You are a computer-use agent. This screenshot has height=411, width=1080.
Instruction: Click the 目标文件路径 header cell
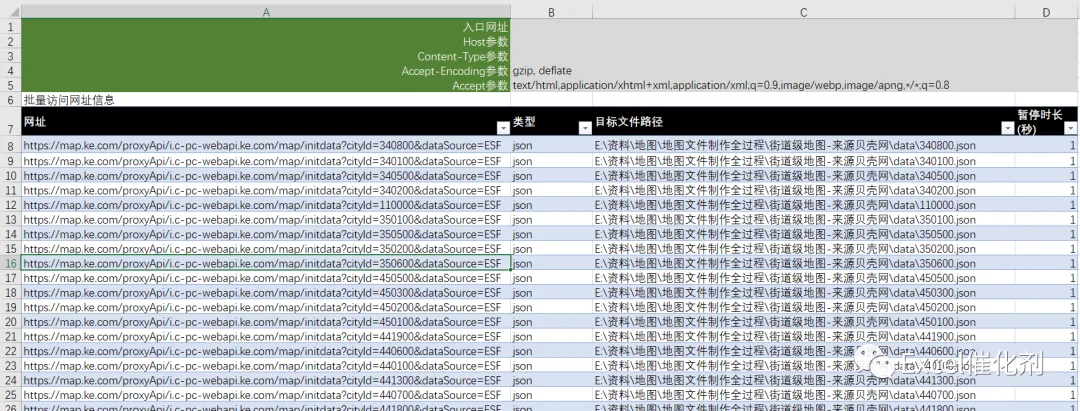pos(804,121)
